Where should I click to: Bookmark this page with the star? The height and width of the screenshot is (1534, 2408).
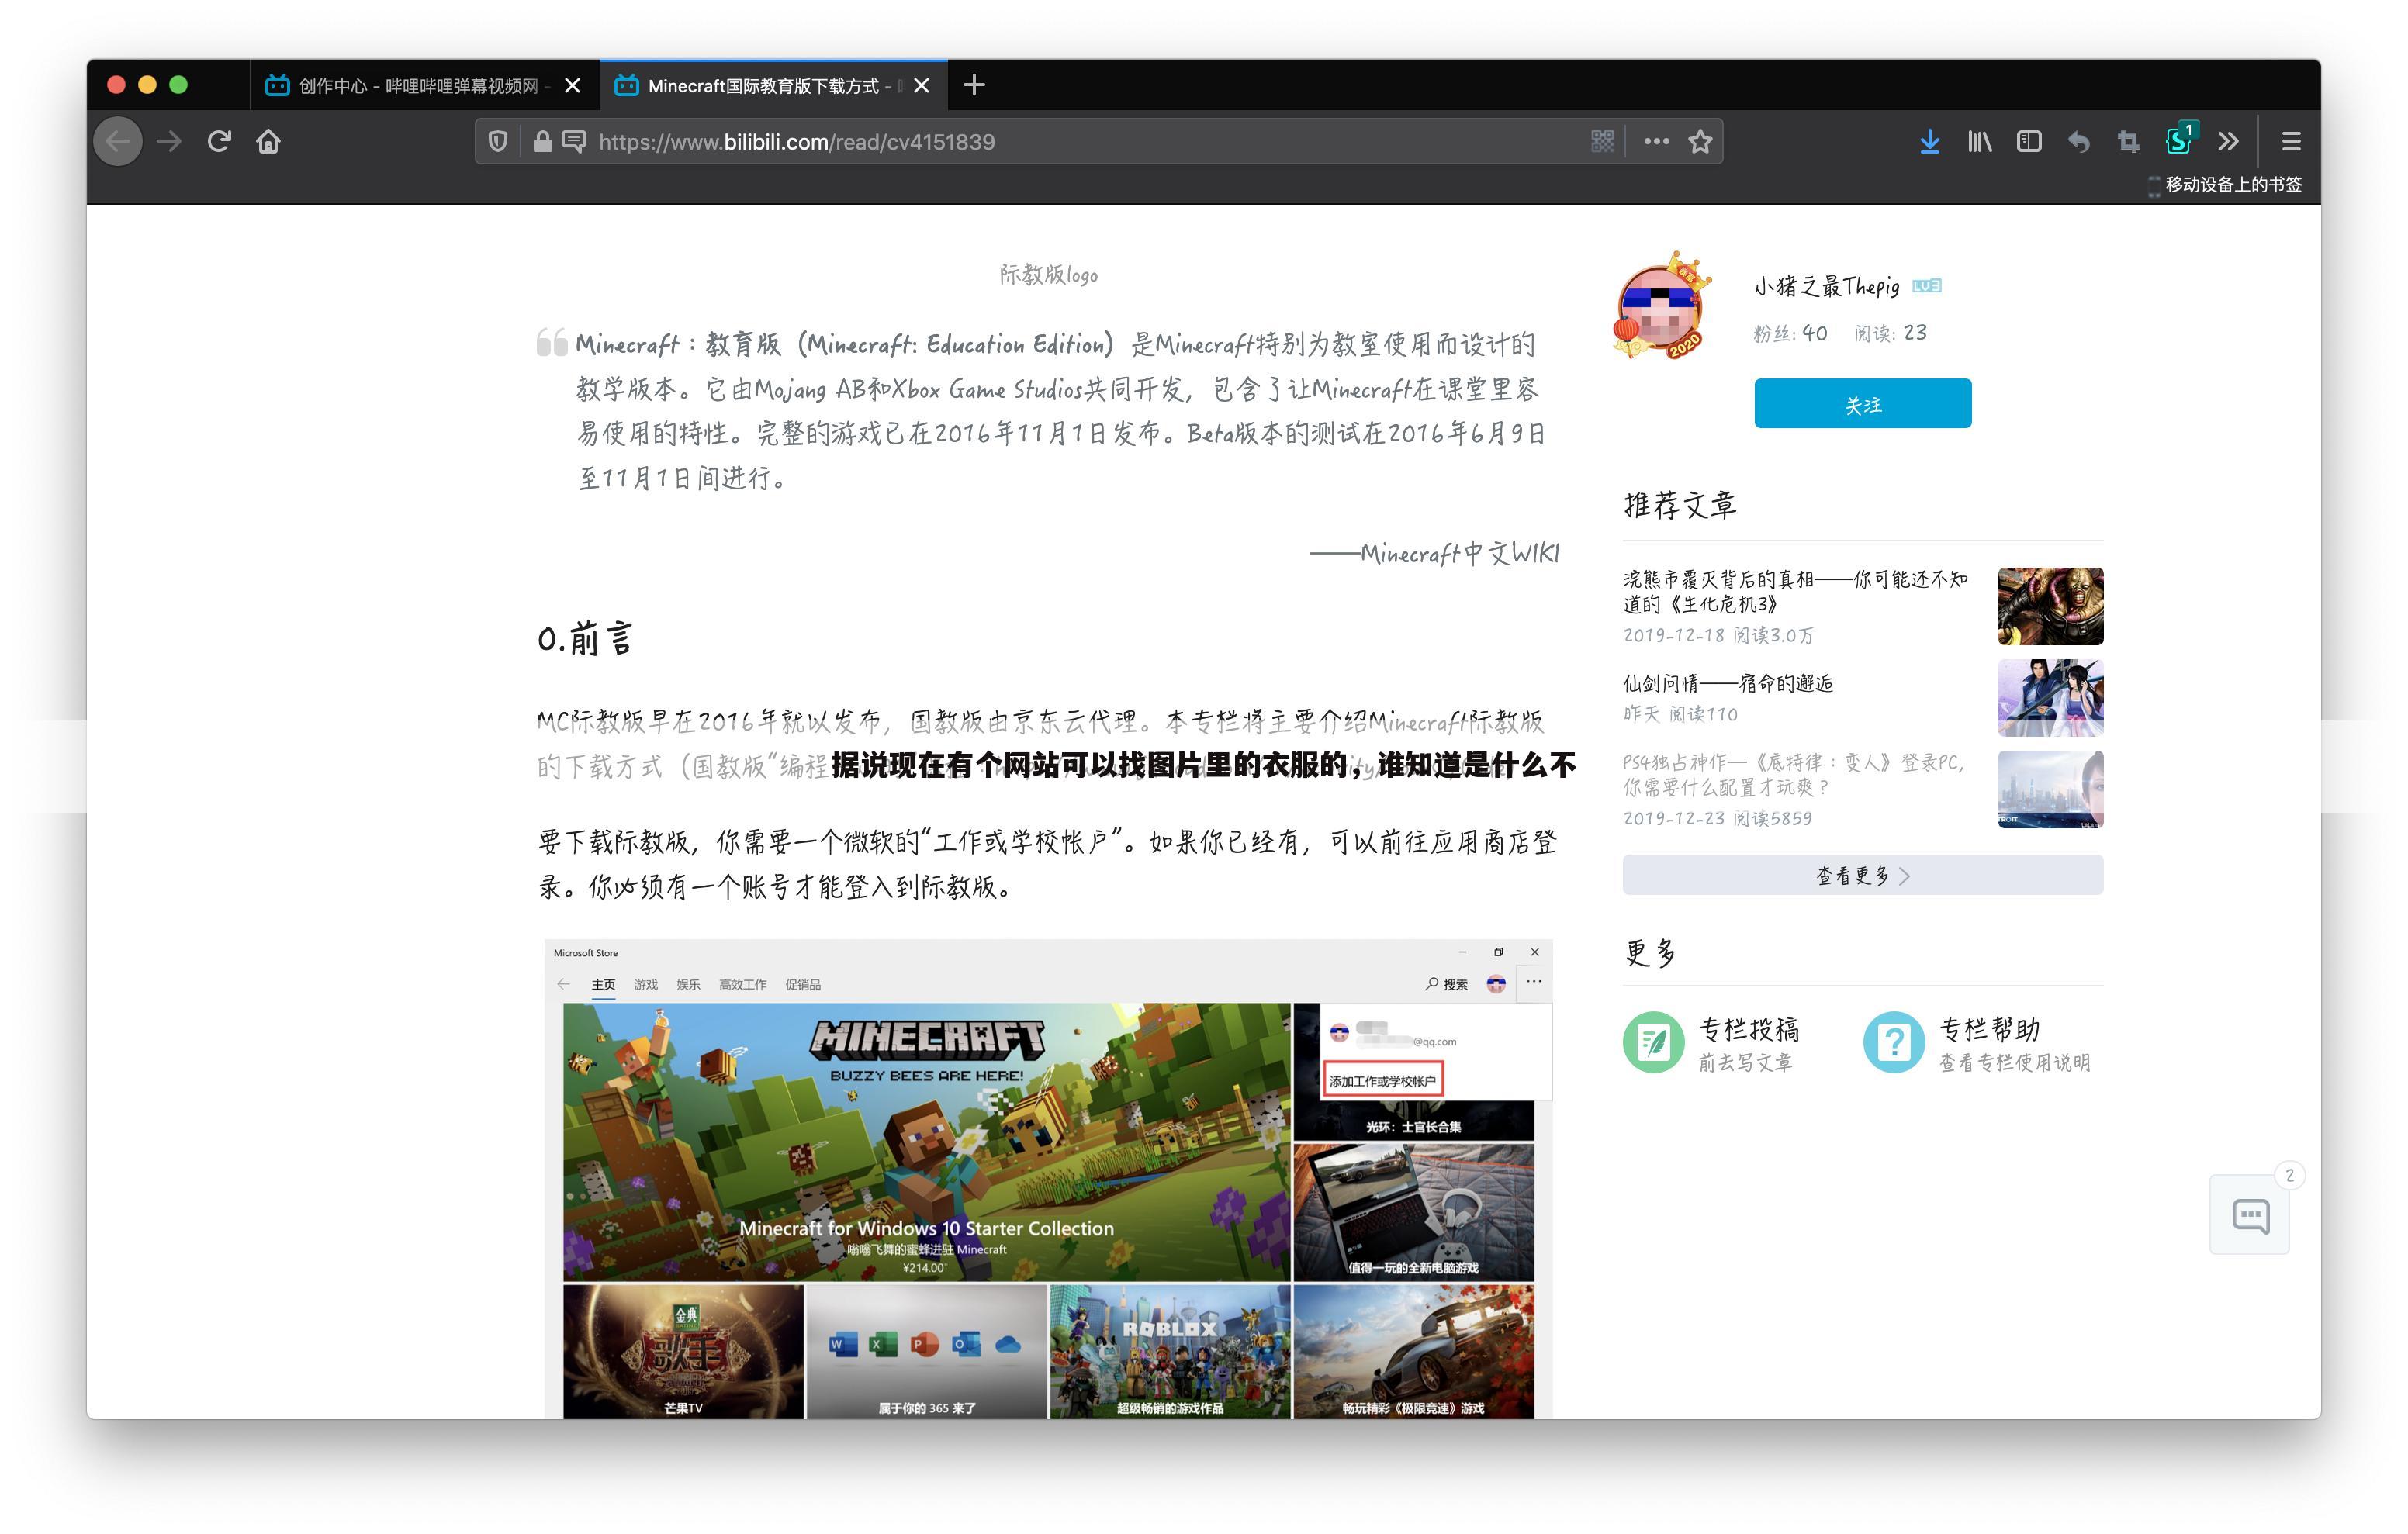(1700, 141)
